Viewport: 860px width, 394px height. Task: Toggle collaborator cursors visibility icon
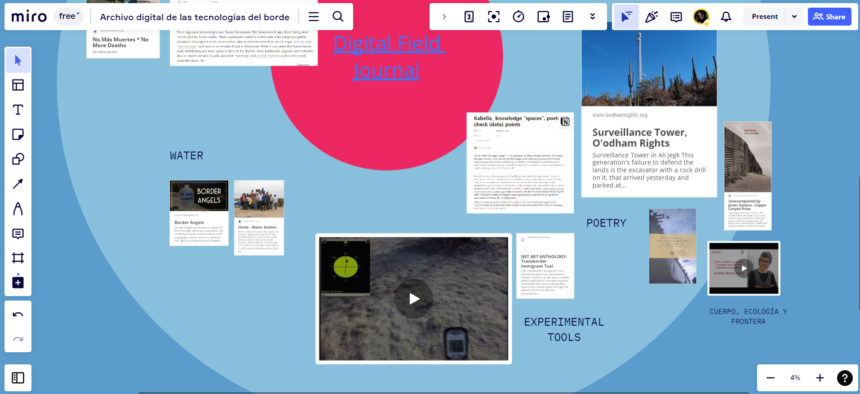pyautogui.click(x=626, y=16)
